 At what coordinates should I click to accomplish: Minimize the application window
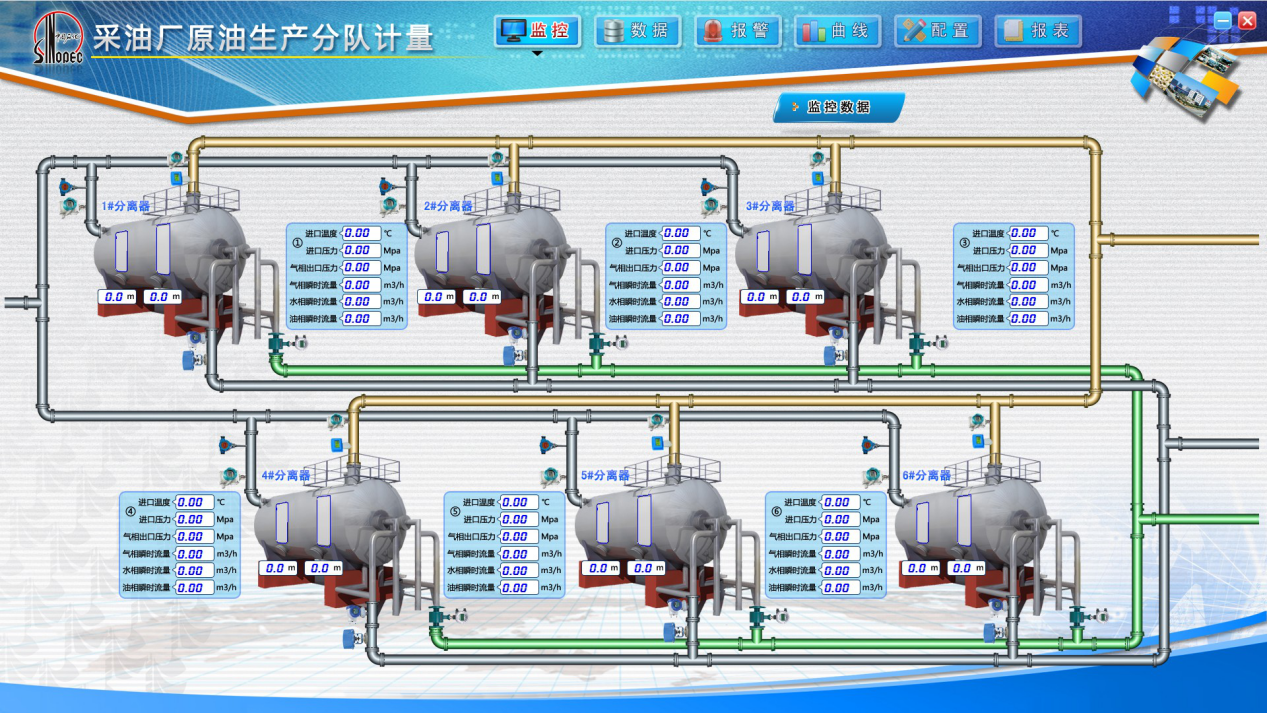[1223, 20]
